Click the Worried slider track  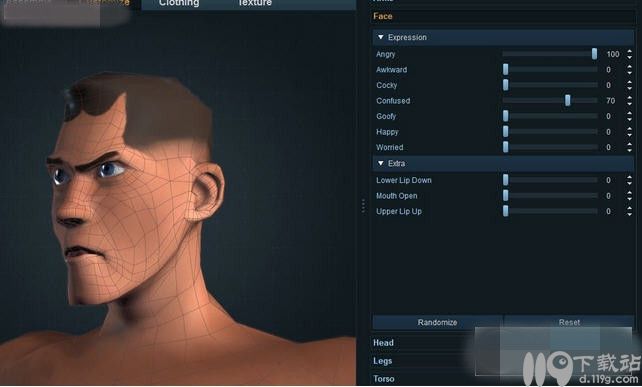[550, 147]
